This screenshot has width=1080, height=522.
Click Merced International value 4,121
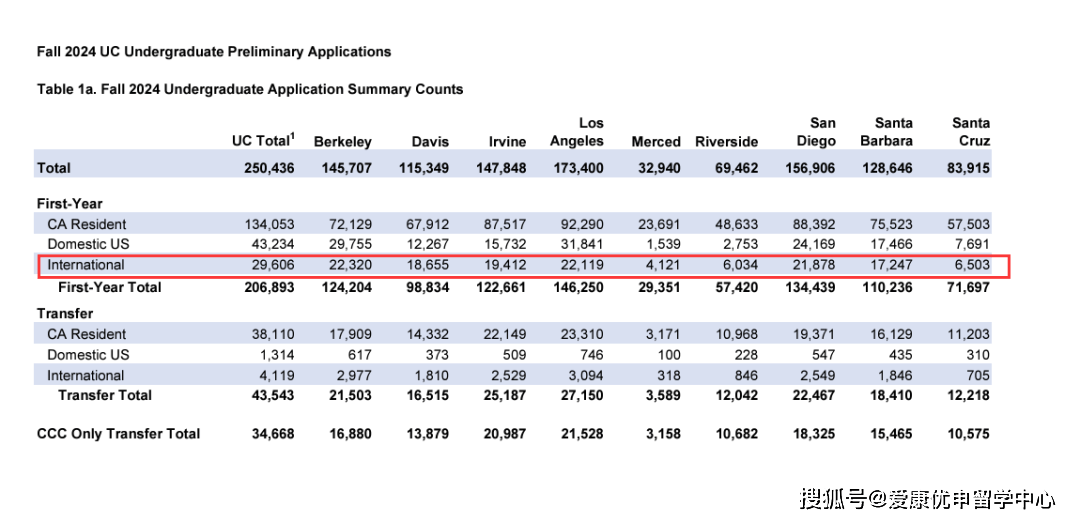(663, 264)
